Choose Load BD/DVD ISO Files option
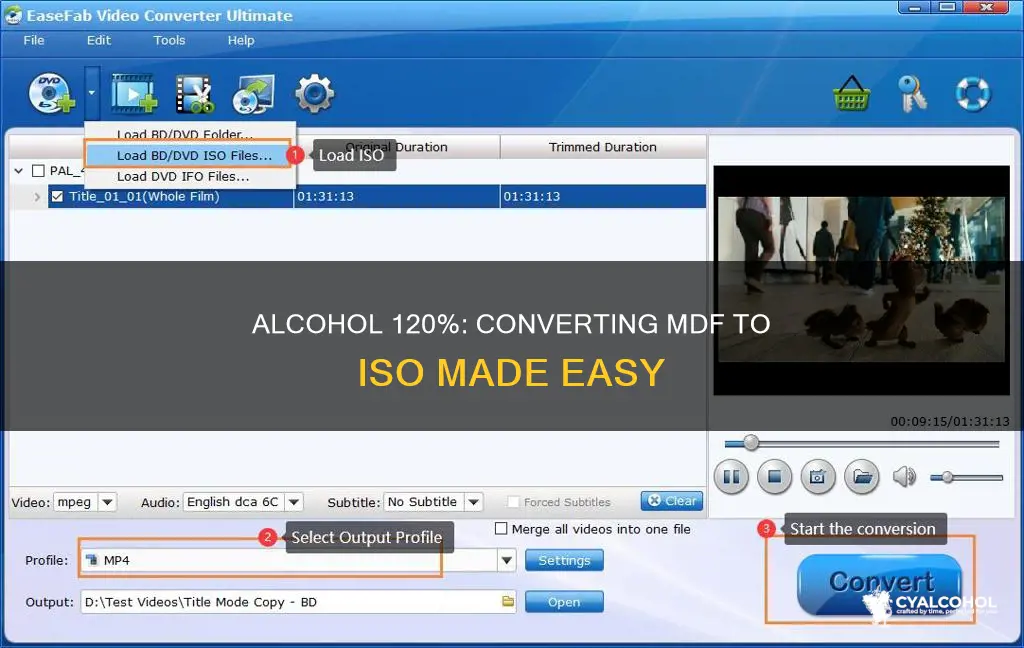 point(189,155)
